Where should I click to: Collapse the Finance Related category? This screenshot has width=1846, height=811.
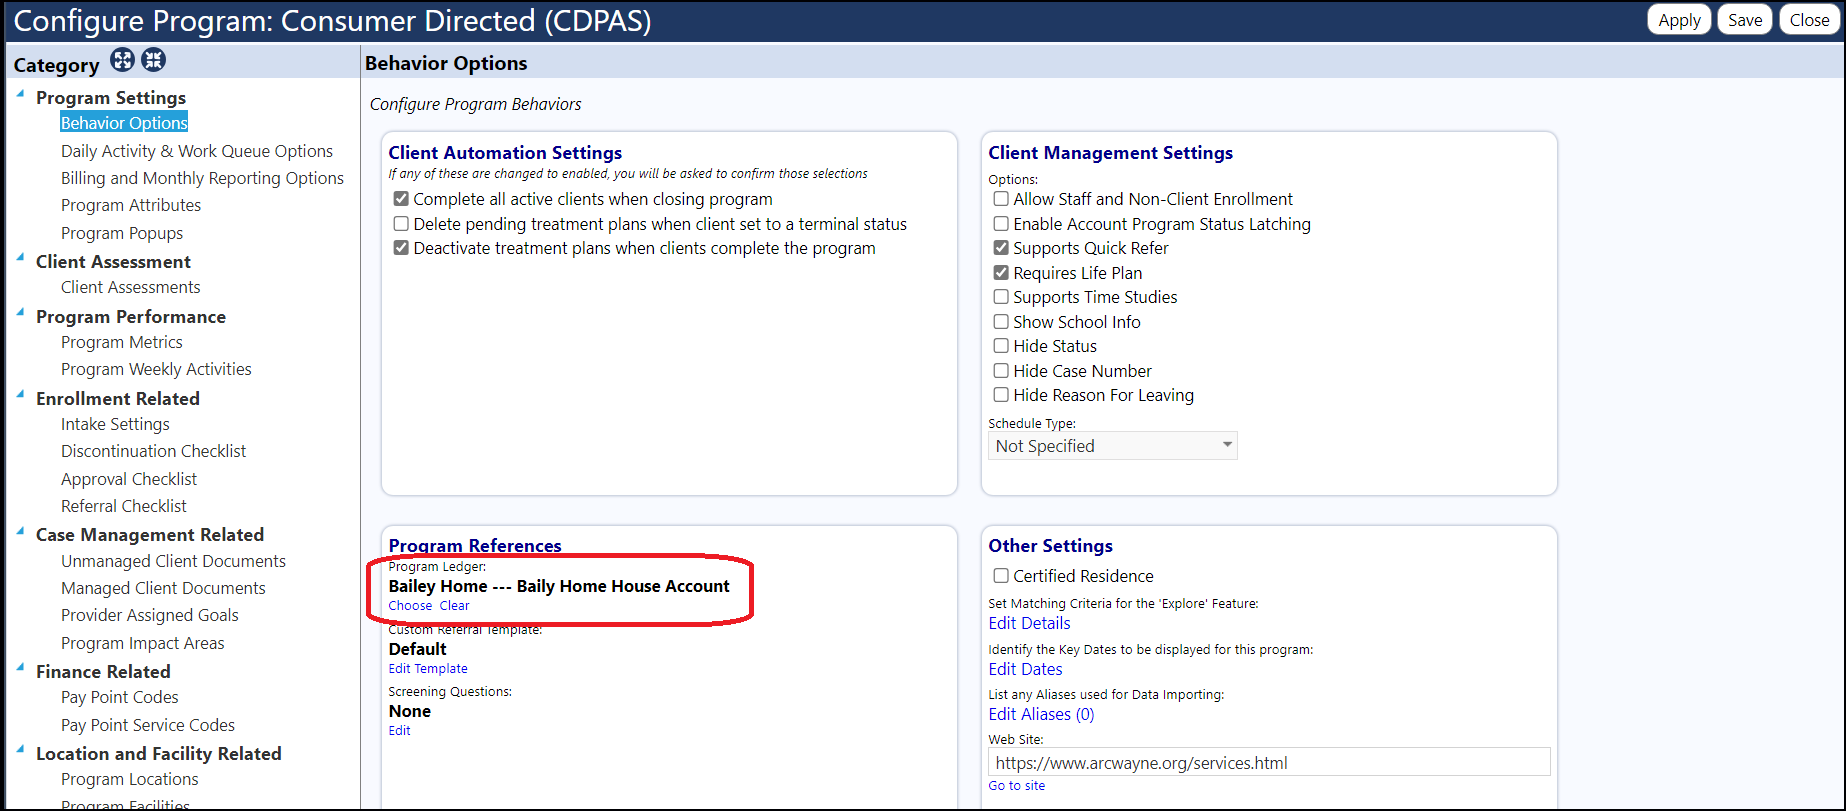pyautogui.click(x=20, y=668)
